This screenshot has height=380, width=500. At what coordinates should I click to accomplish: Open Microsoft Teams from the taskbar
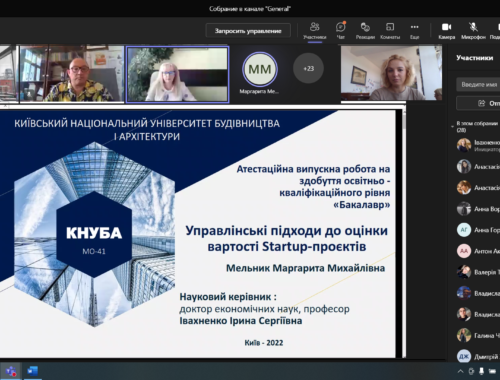11,371
